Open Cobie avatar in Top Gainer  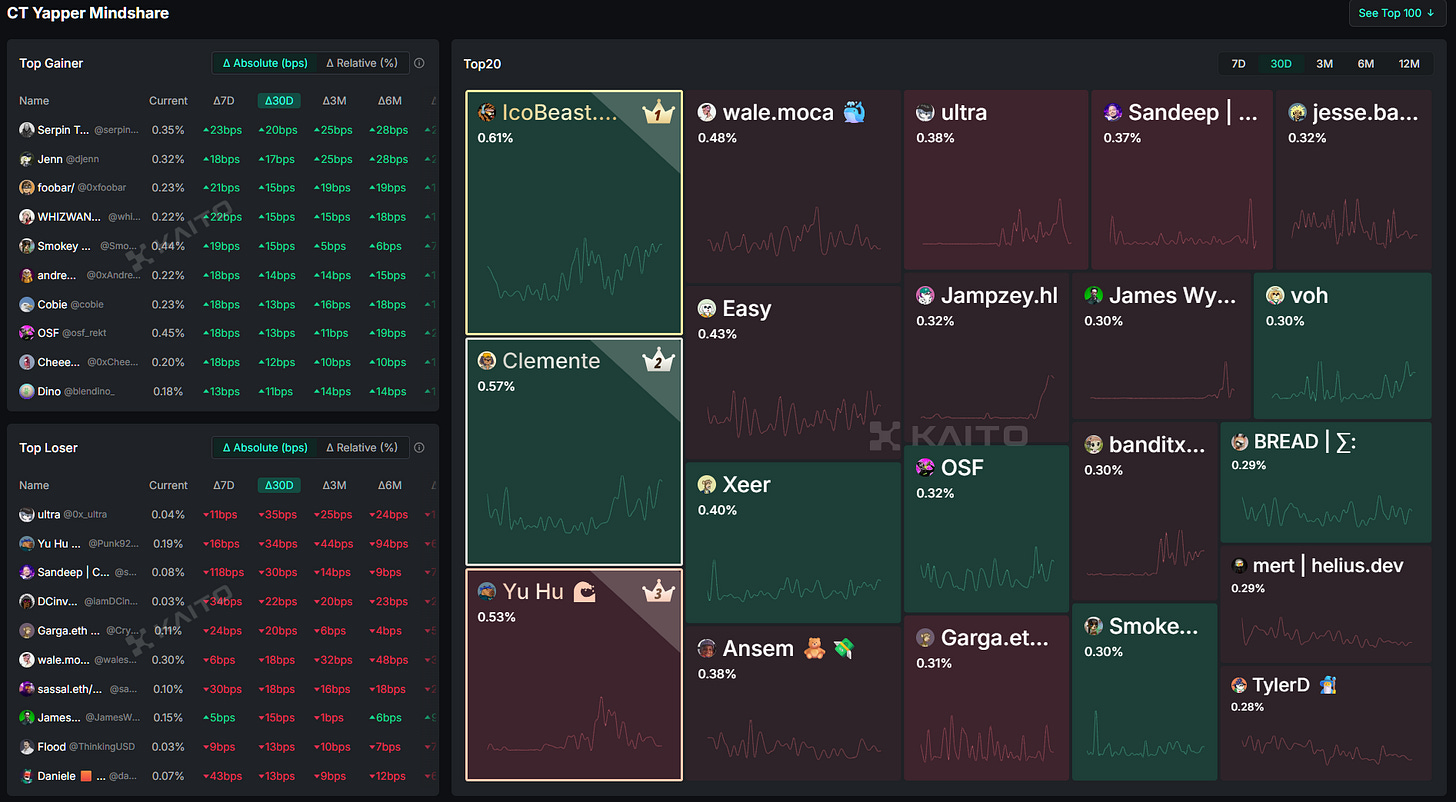pyautogui.click(x=27, y=304)
